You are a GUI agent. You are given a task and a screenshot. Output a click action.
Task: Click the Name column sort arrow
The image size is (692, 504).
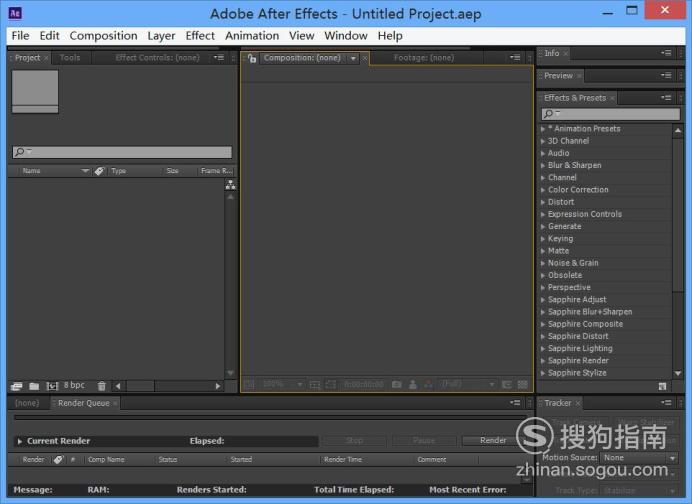(x=85, y=171)
